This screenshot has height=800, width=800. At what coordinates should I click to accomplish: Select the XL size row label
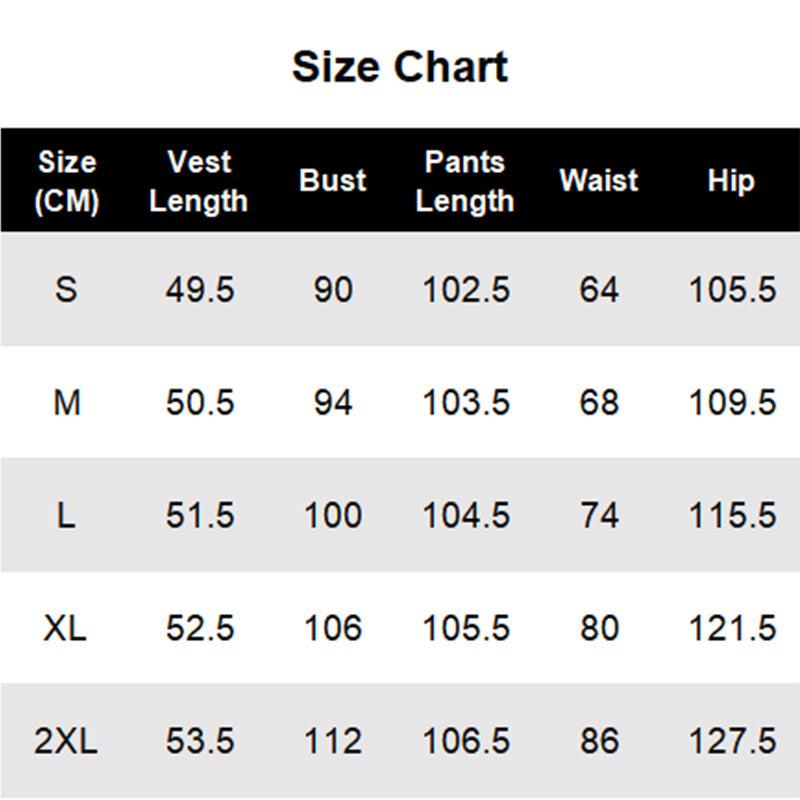click(65, 628)
